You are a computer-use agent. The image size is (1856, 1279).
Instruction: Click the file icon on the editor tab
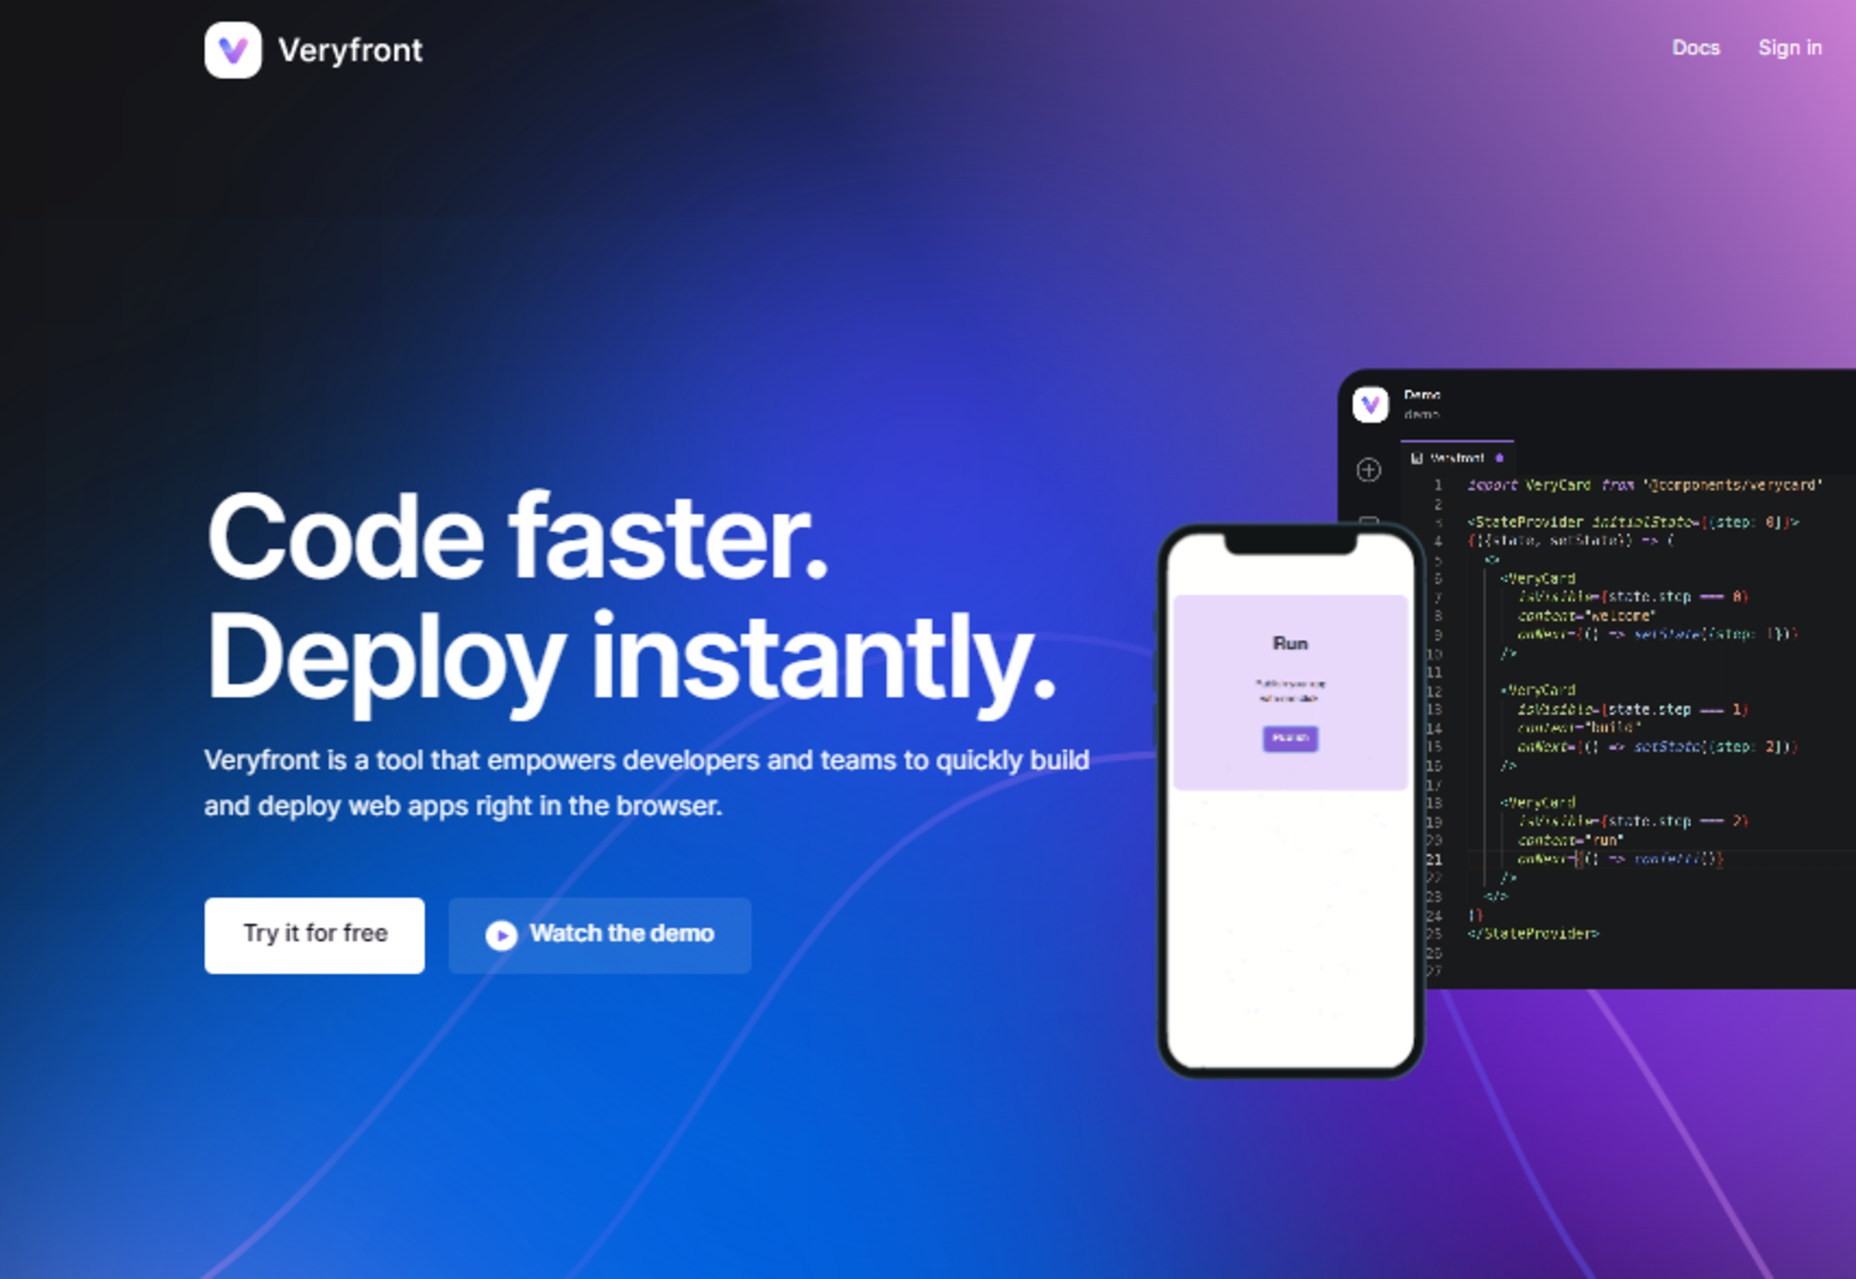click(x=1416, y=458)
